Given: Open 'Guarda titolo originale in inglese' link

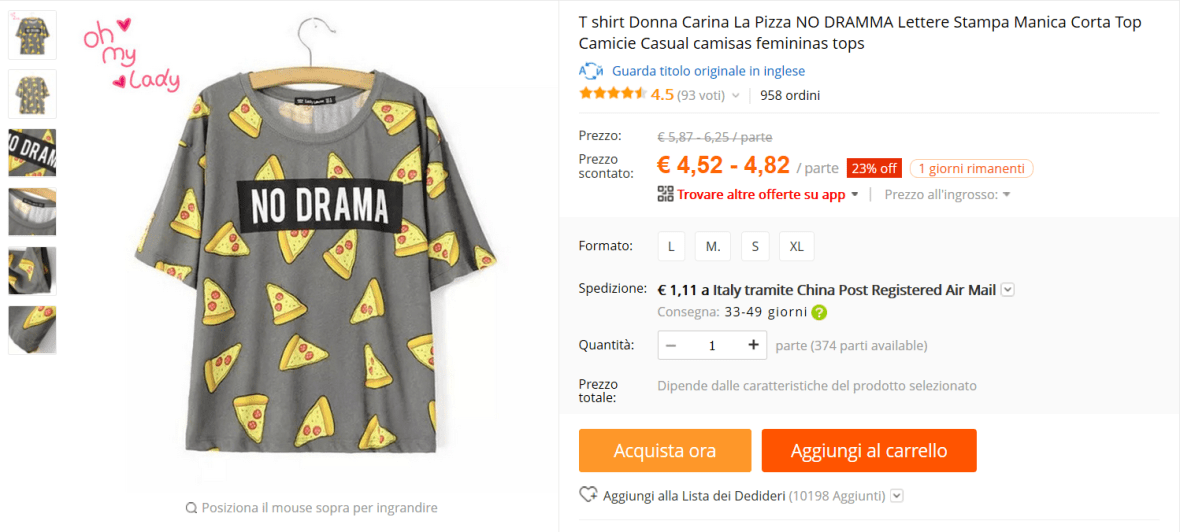Looking at the screenshot, I should [708, 71].
